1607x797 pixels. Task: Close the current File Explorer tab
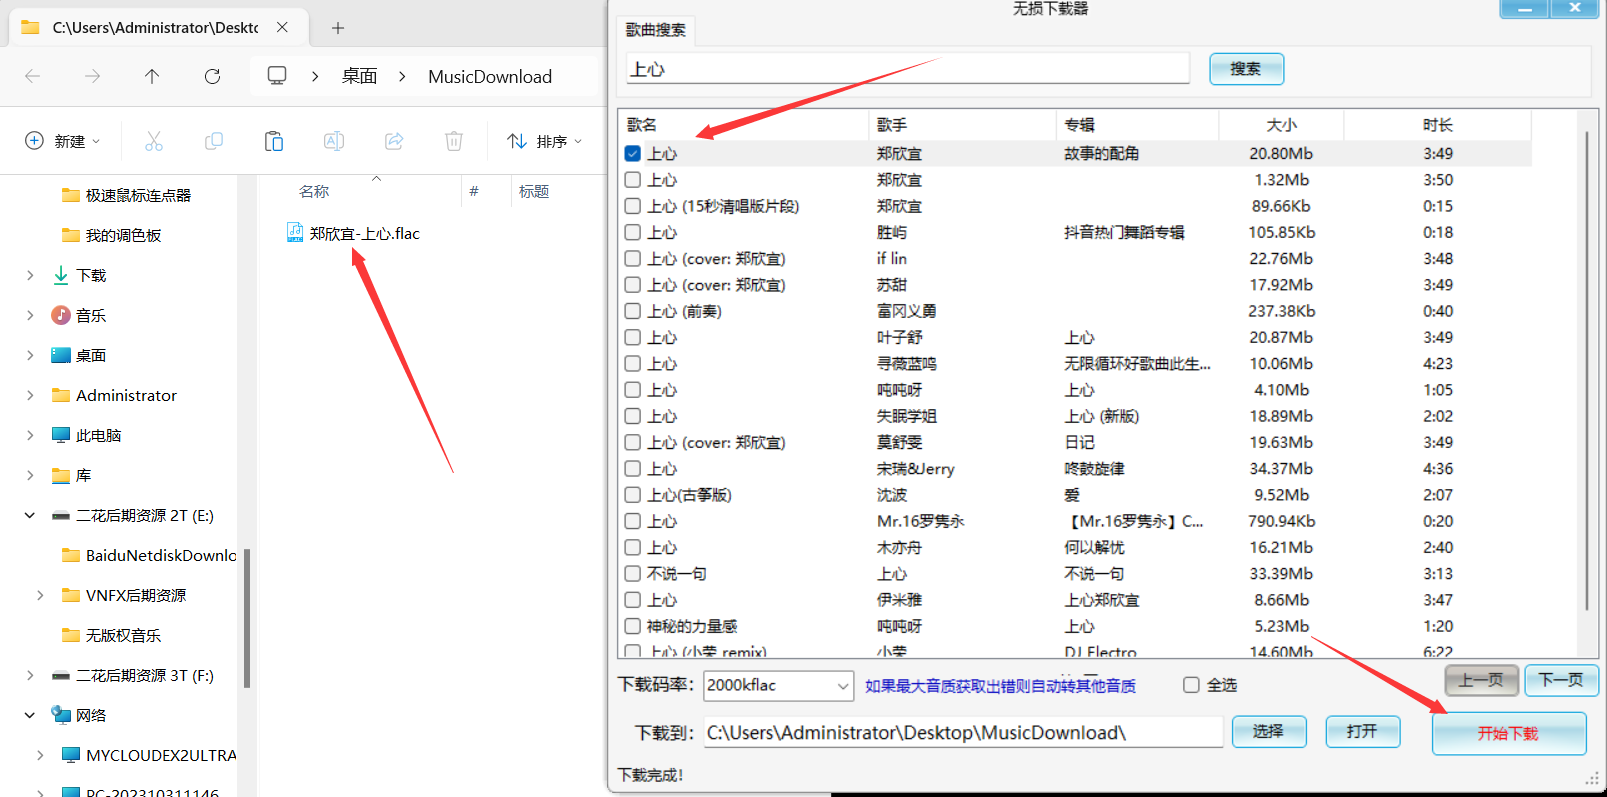[282, 27]
